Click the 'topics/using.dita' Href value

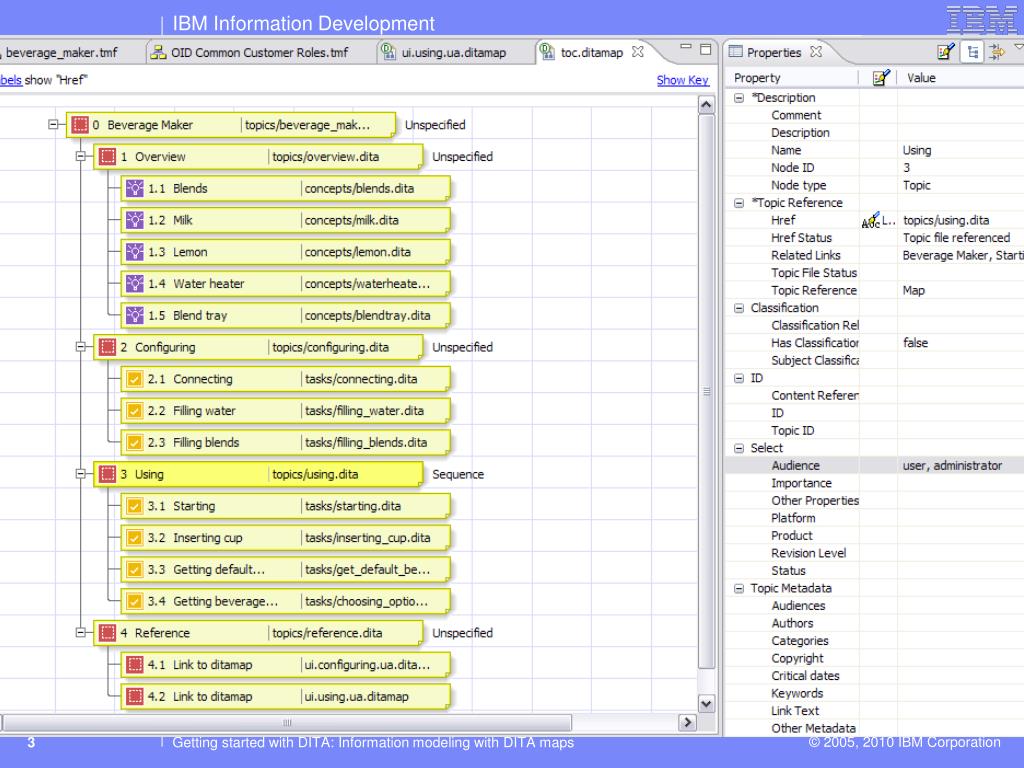point(946,221)
